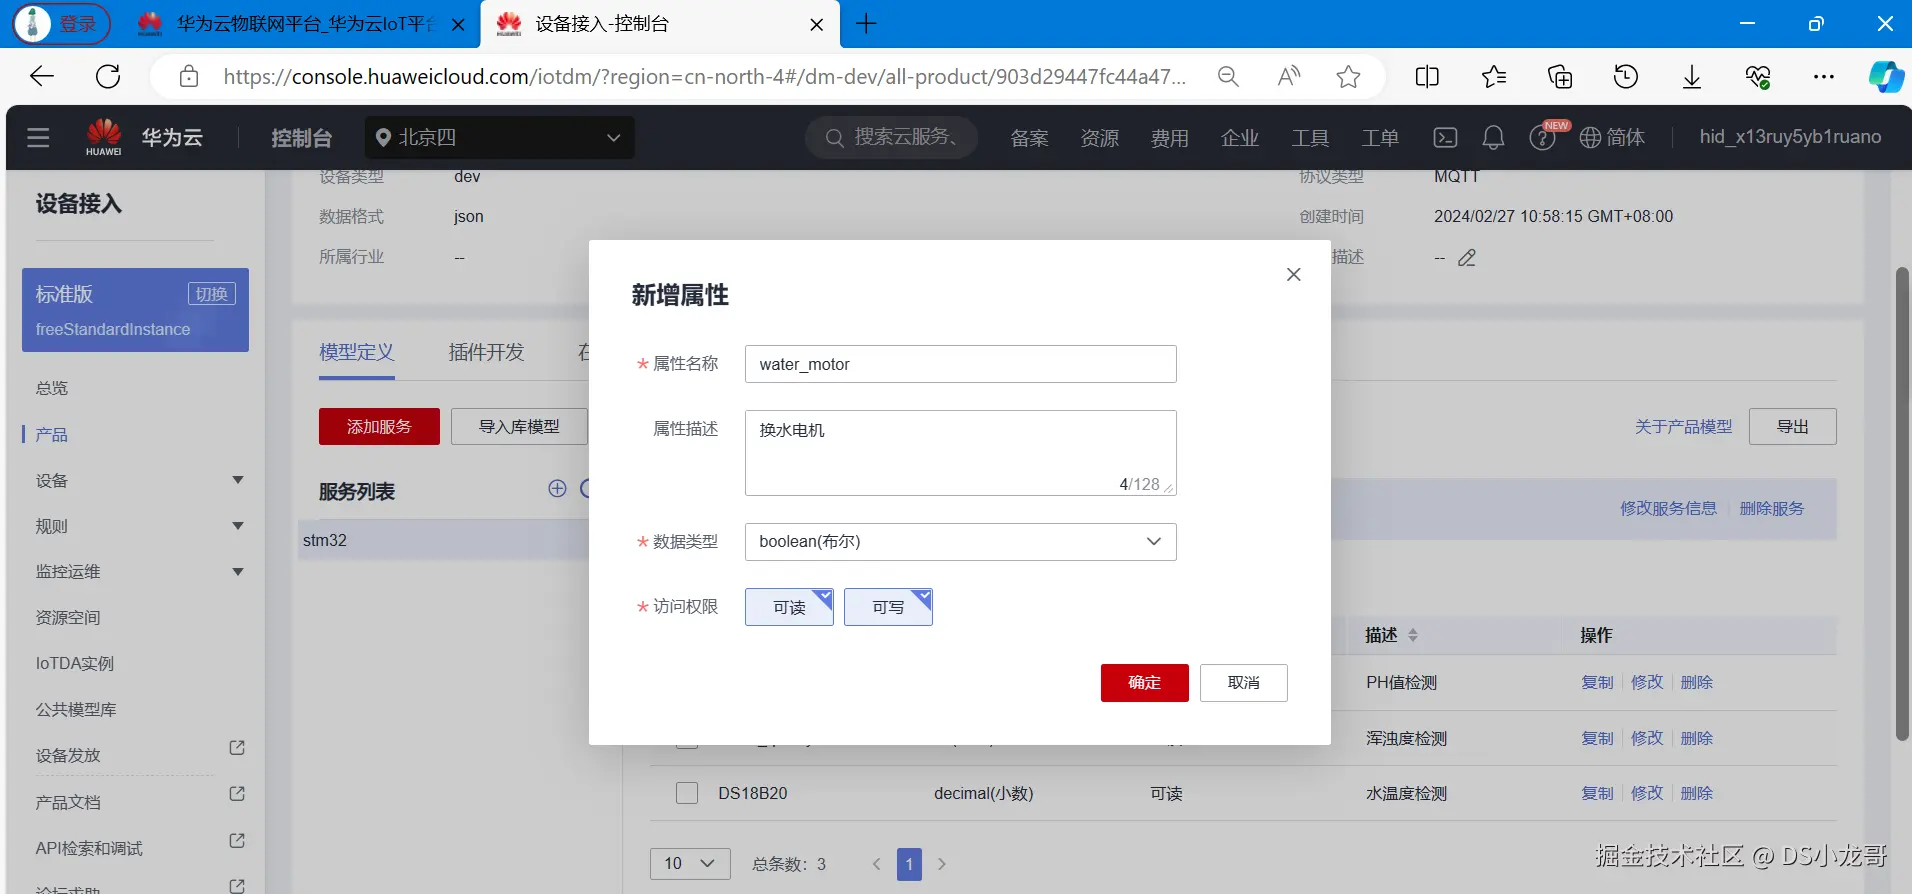This screenshot has width=1912, height=894.
Task: Open the favorites list icon
Action: [x=1493, y=76]
